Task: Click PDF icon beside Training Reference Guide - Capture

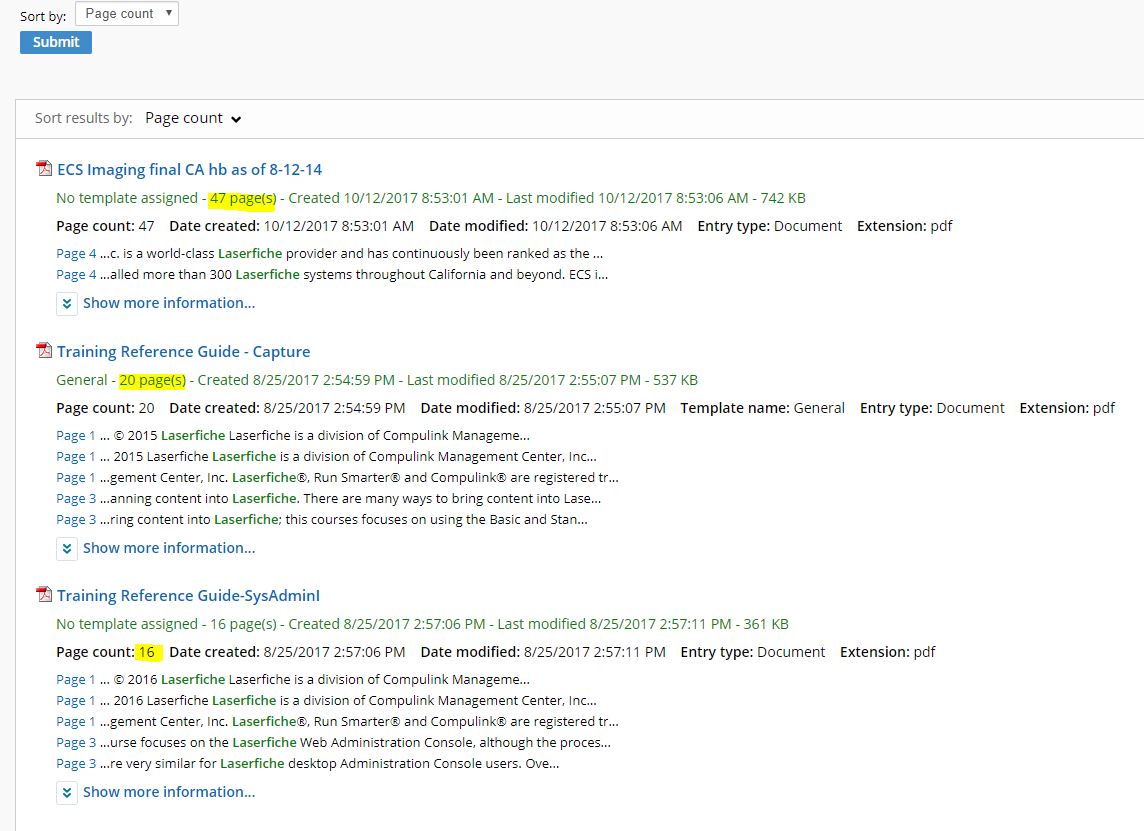Action: pos(44,351)
